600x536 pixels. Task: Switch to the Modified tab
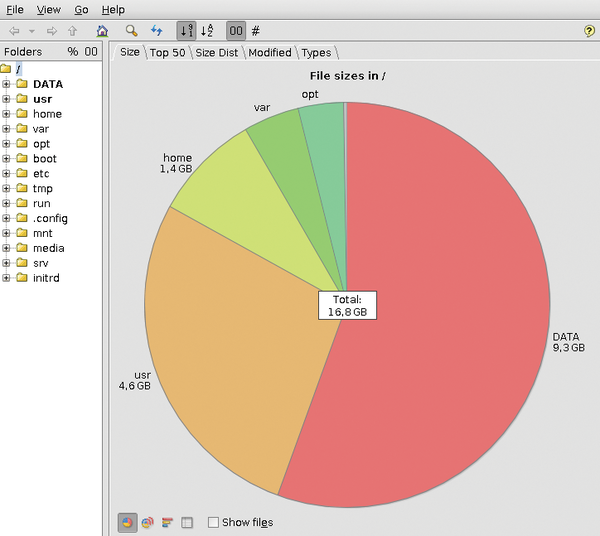coord(270,52)
